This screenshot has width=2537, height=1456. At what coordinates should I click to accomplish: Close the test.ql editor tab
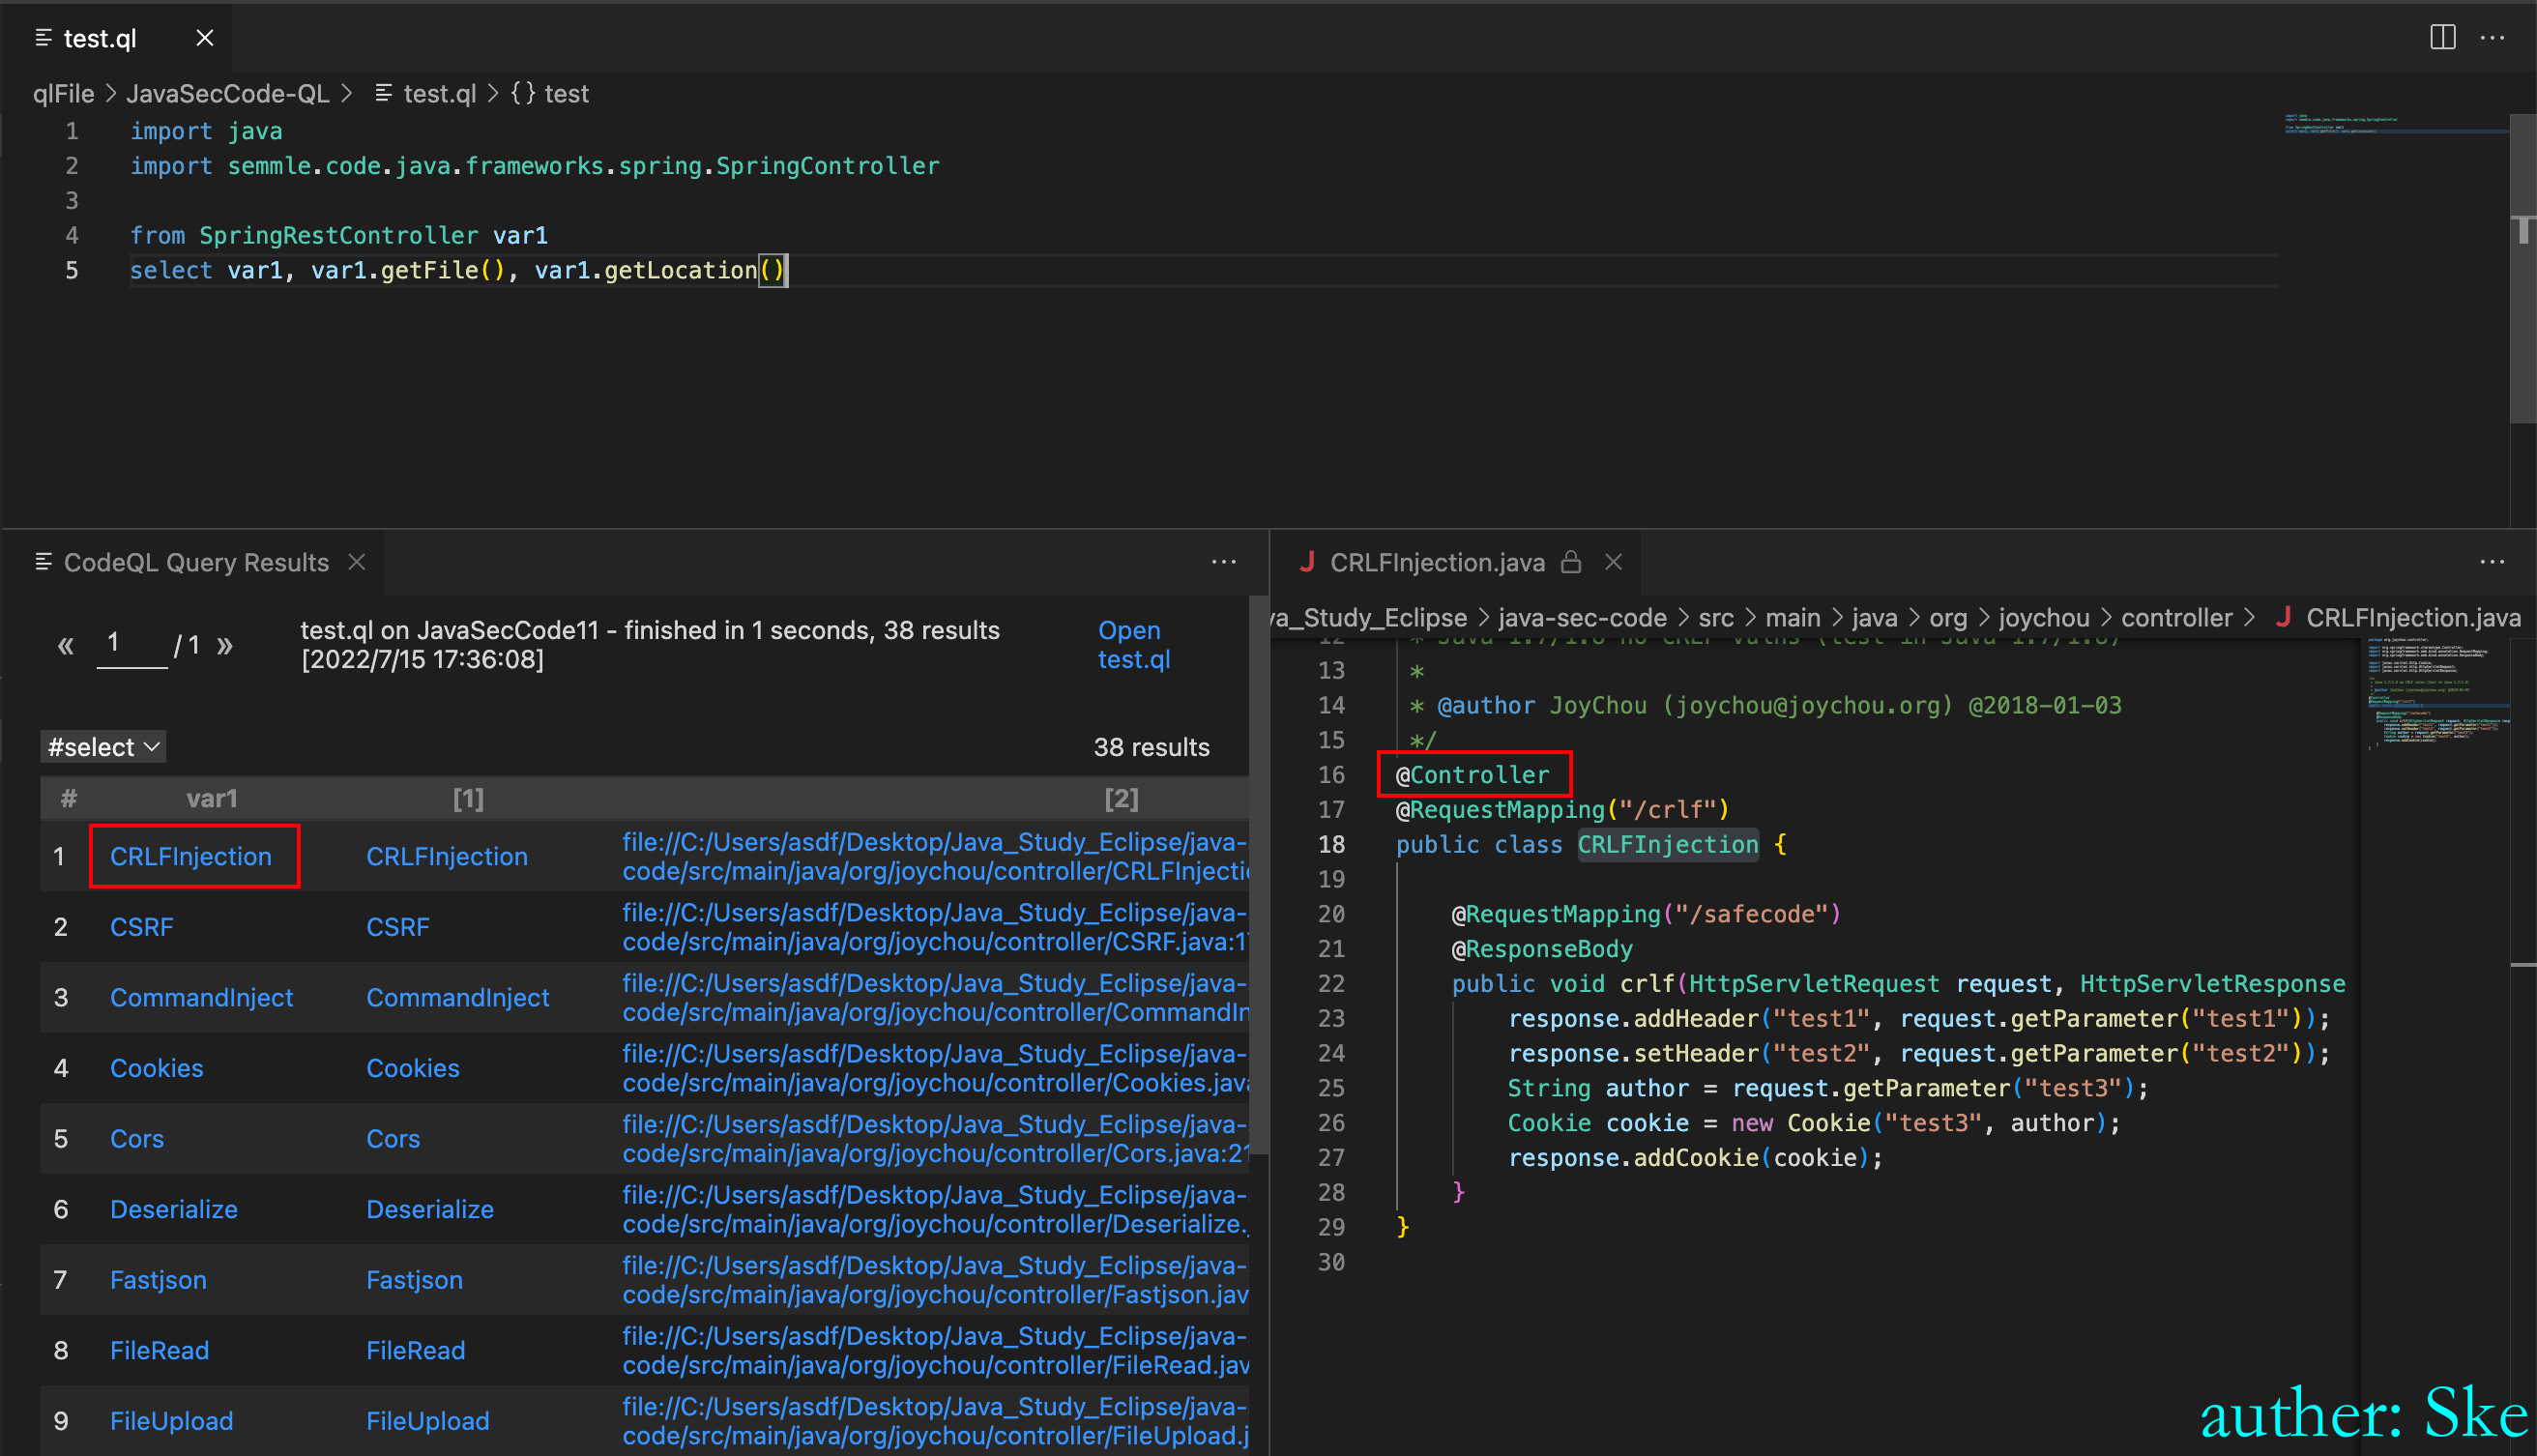[204, 38]
